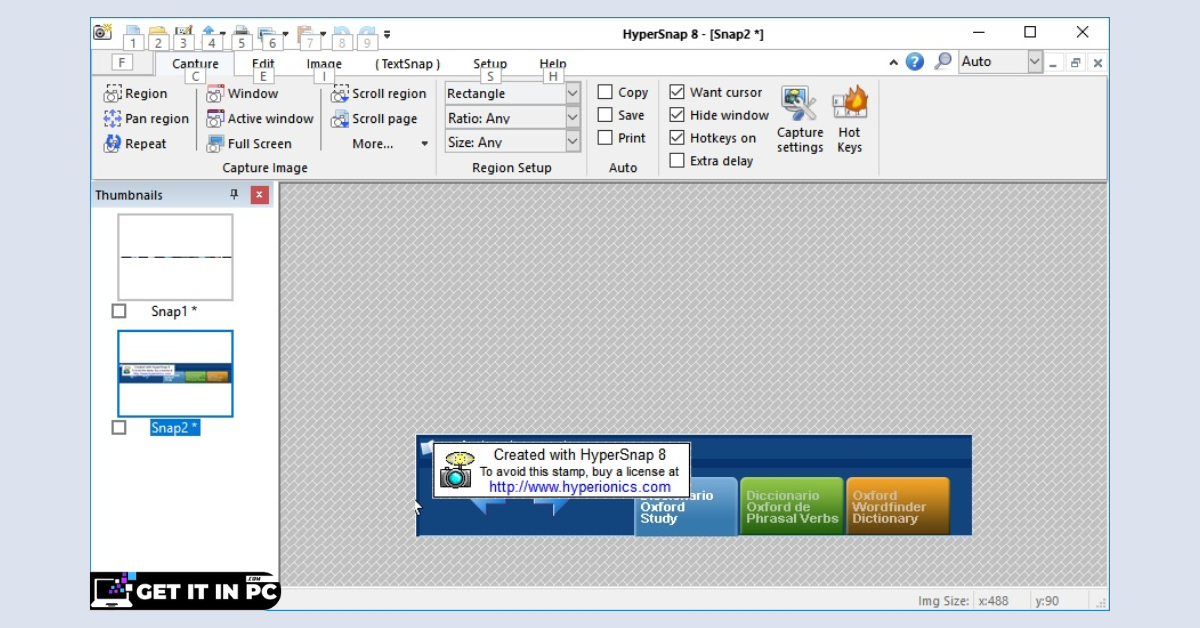Image resolution: width=1200 pixels, height=628 pixels.
Task: Click the printer icon in quick access toolbar
Action: [x=241, y=32]
